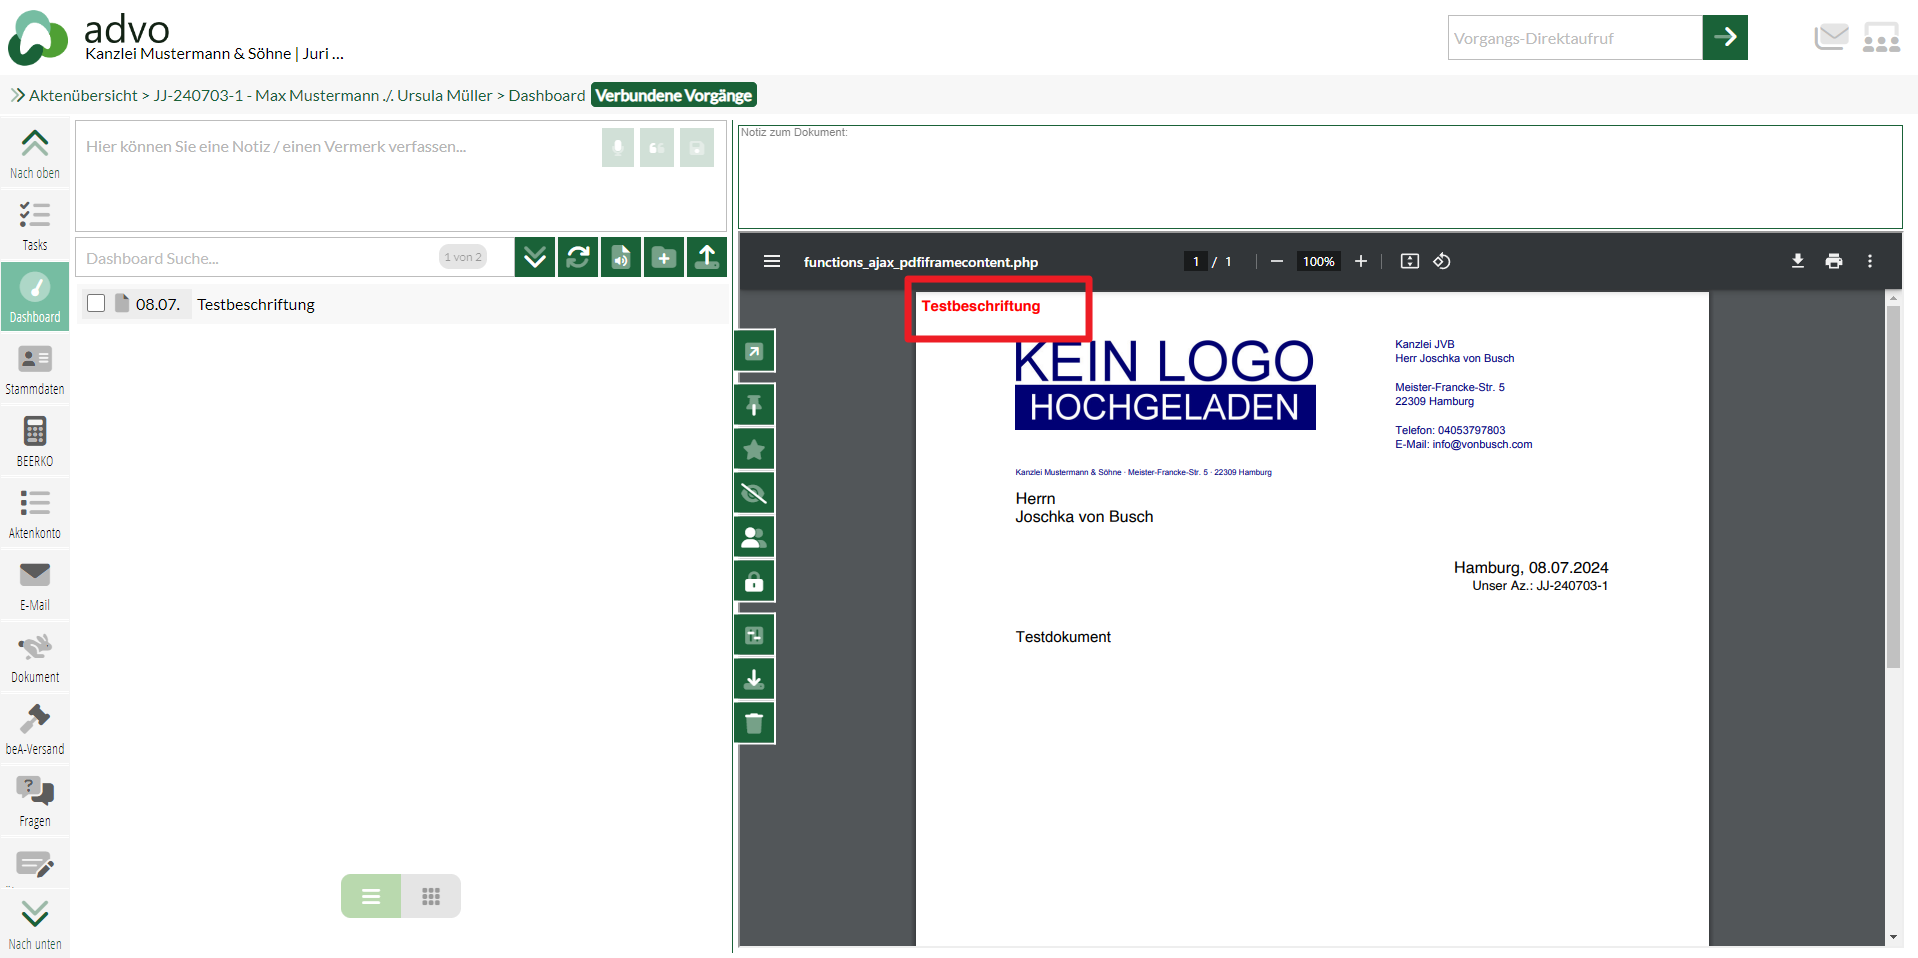Open the Aktenkonto sidebar section

click(35, 513)
